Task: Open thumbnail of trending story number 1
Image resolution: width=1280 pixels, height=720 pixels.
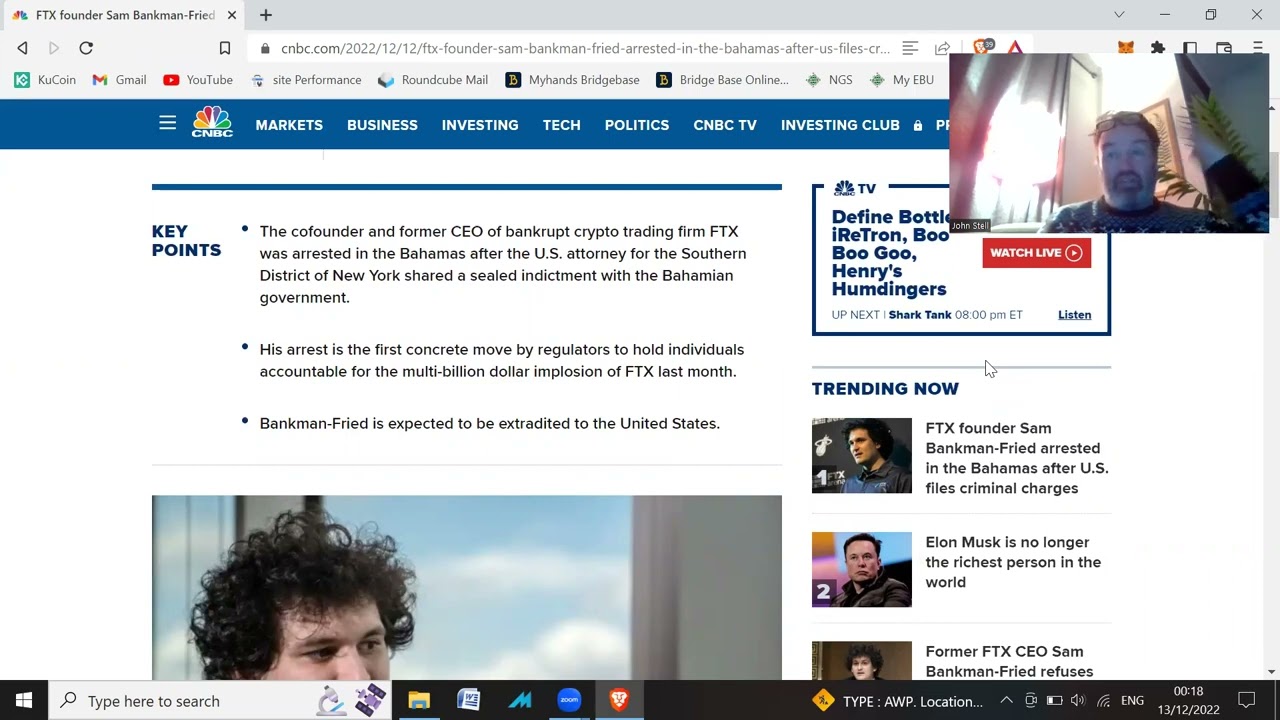Action: [862, 456]
